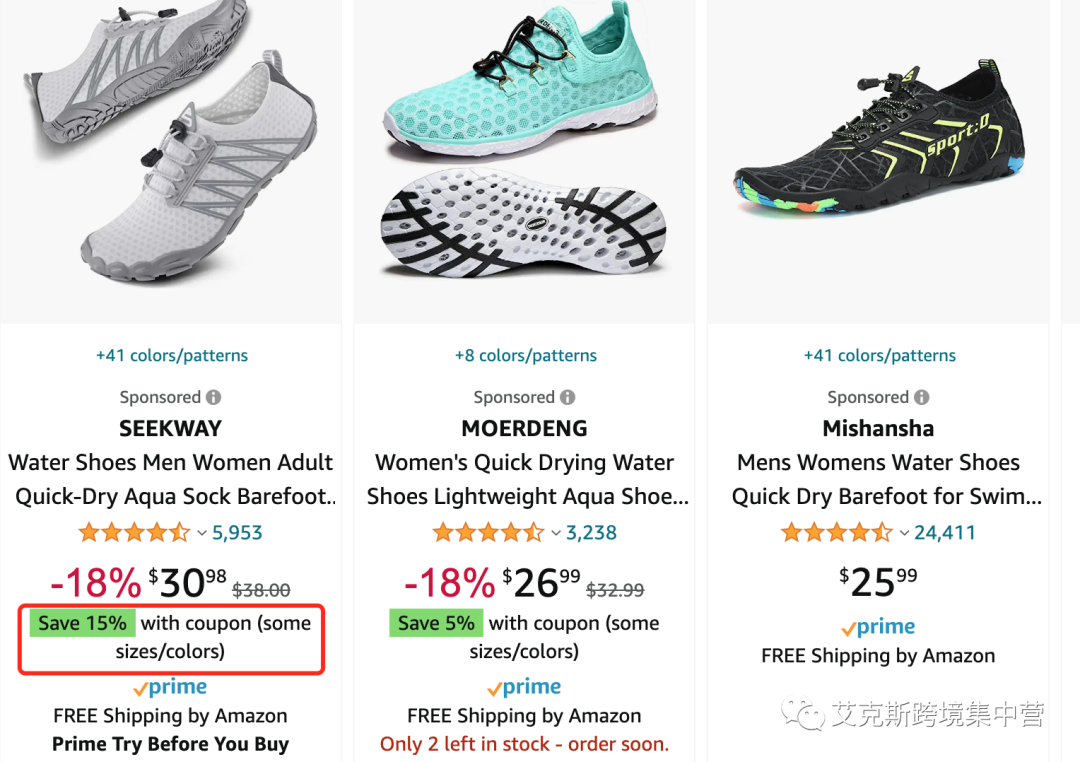
Task: Open the +41 colors/patterns link for SEEKWAY
Action: [172, 356]
